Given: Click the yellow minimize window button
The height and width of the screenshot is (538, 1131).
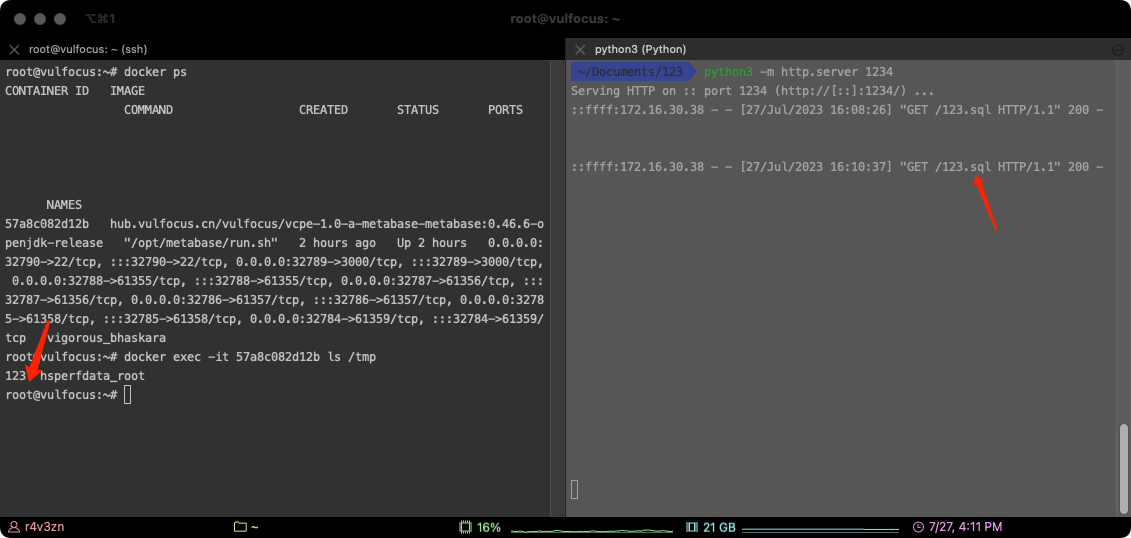Looking at the screenshot, I should (40, 19).
